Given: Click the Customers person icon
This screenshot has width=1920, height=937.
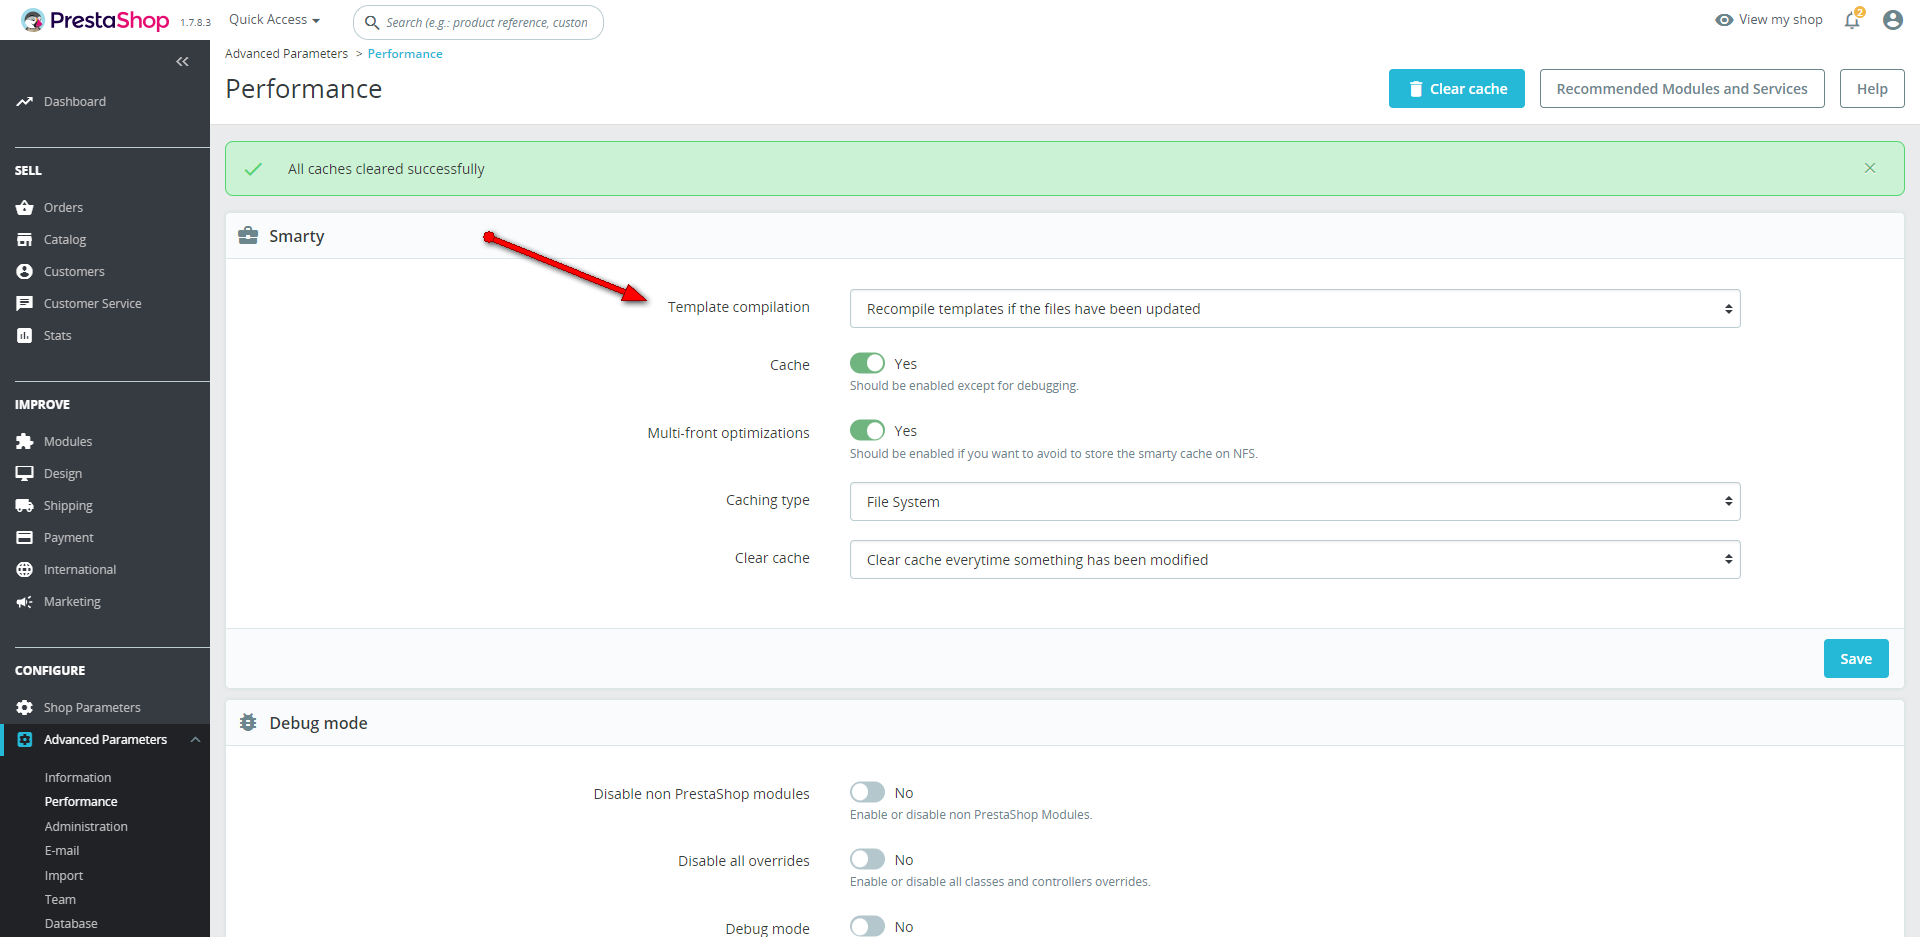Looking at the screenshot, I should pyautogui.click(x=25, y=272).
